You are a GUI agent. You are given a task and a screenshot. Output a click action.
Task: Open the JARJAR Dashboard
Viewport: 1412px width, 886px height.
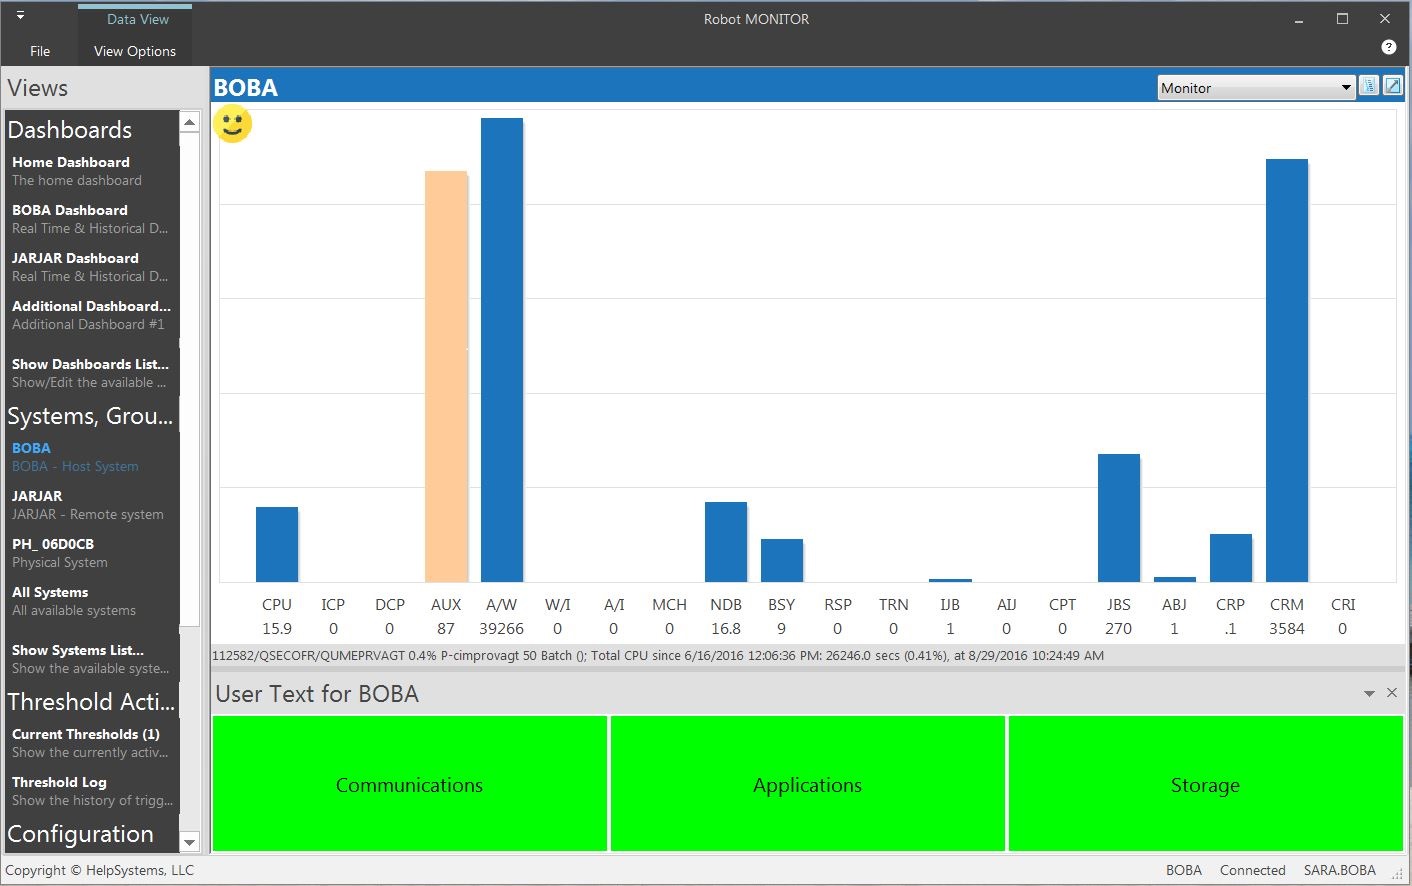pos(91,267)
